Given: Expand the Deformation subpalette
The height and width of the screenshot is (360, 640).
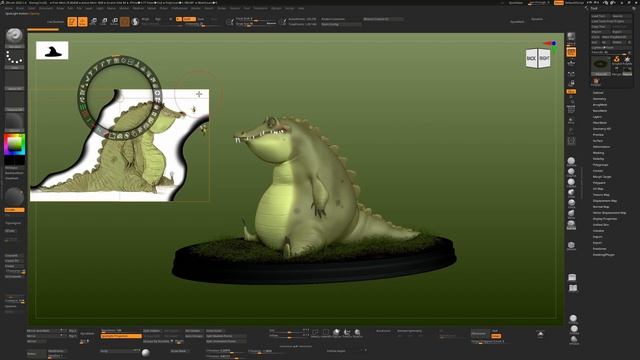Looking at the screenshot, I should [601, 147].
